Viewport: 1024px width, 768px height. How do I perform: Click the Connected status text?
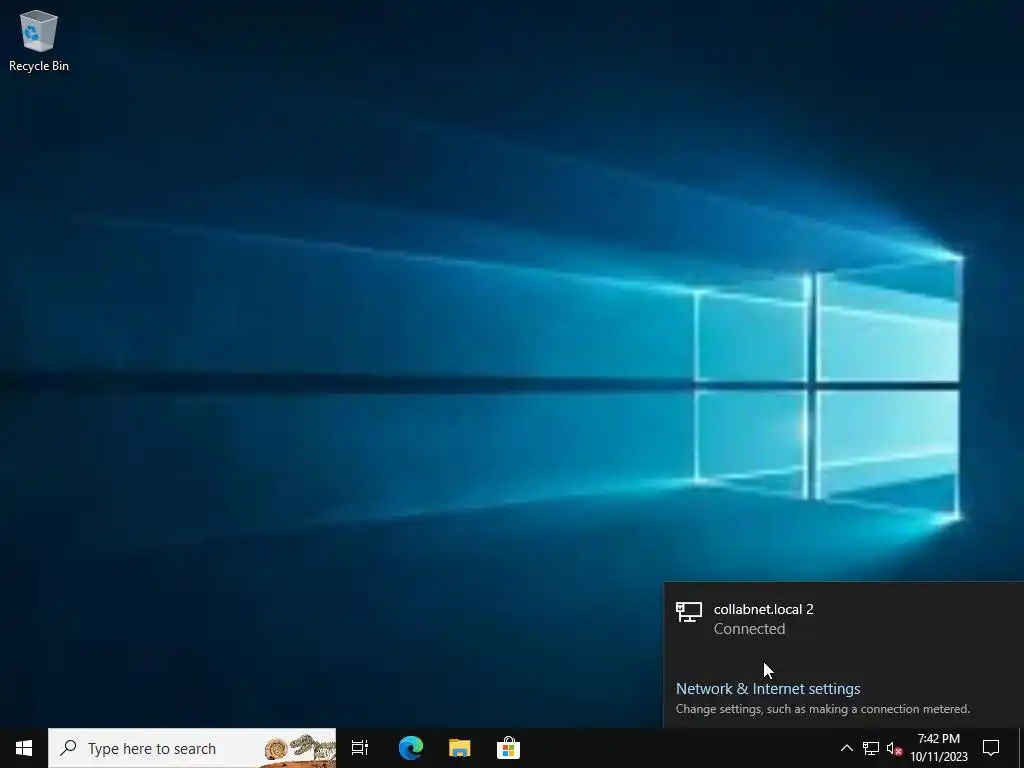[749, 629]
